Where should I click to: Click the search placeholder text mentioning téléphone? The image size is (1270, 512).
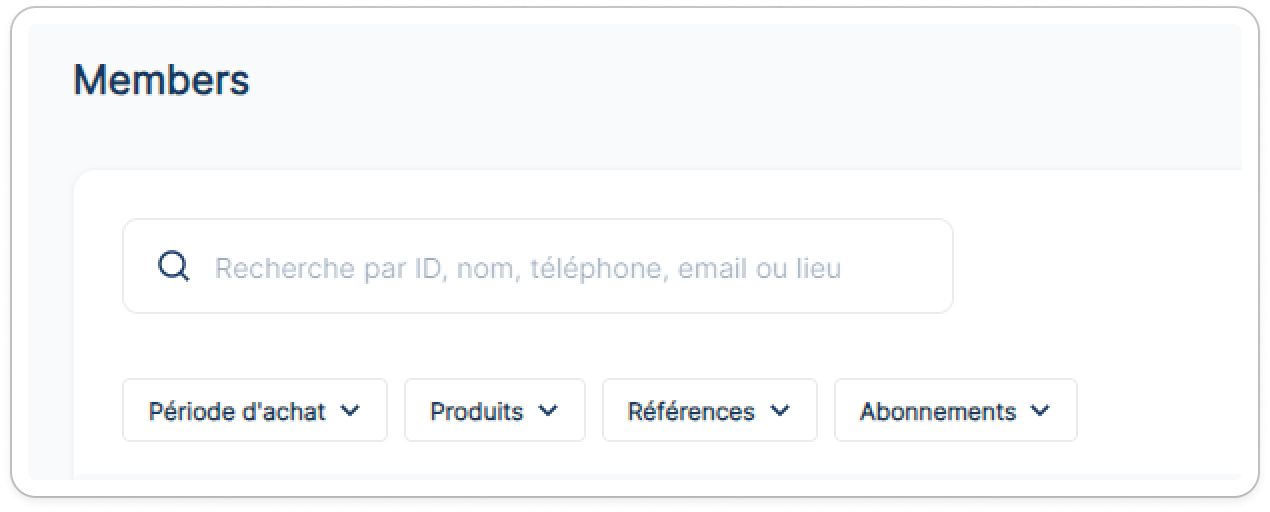coord(527,268)
